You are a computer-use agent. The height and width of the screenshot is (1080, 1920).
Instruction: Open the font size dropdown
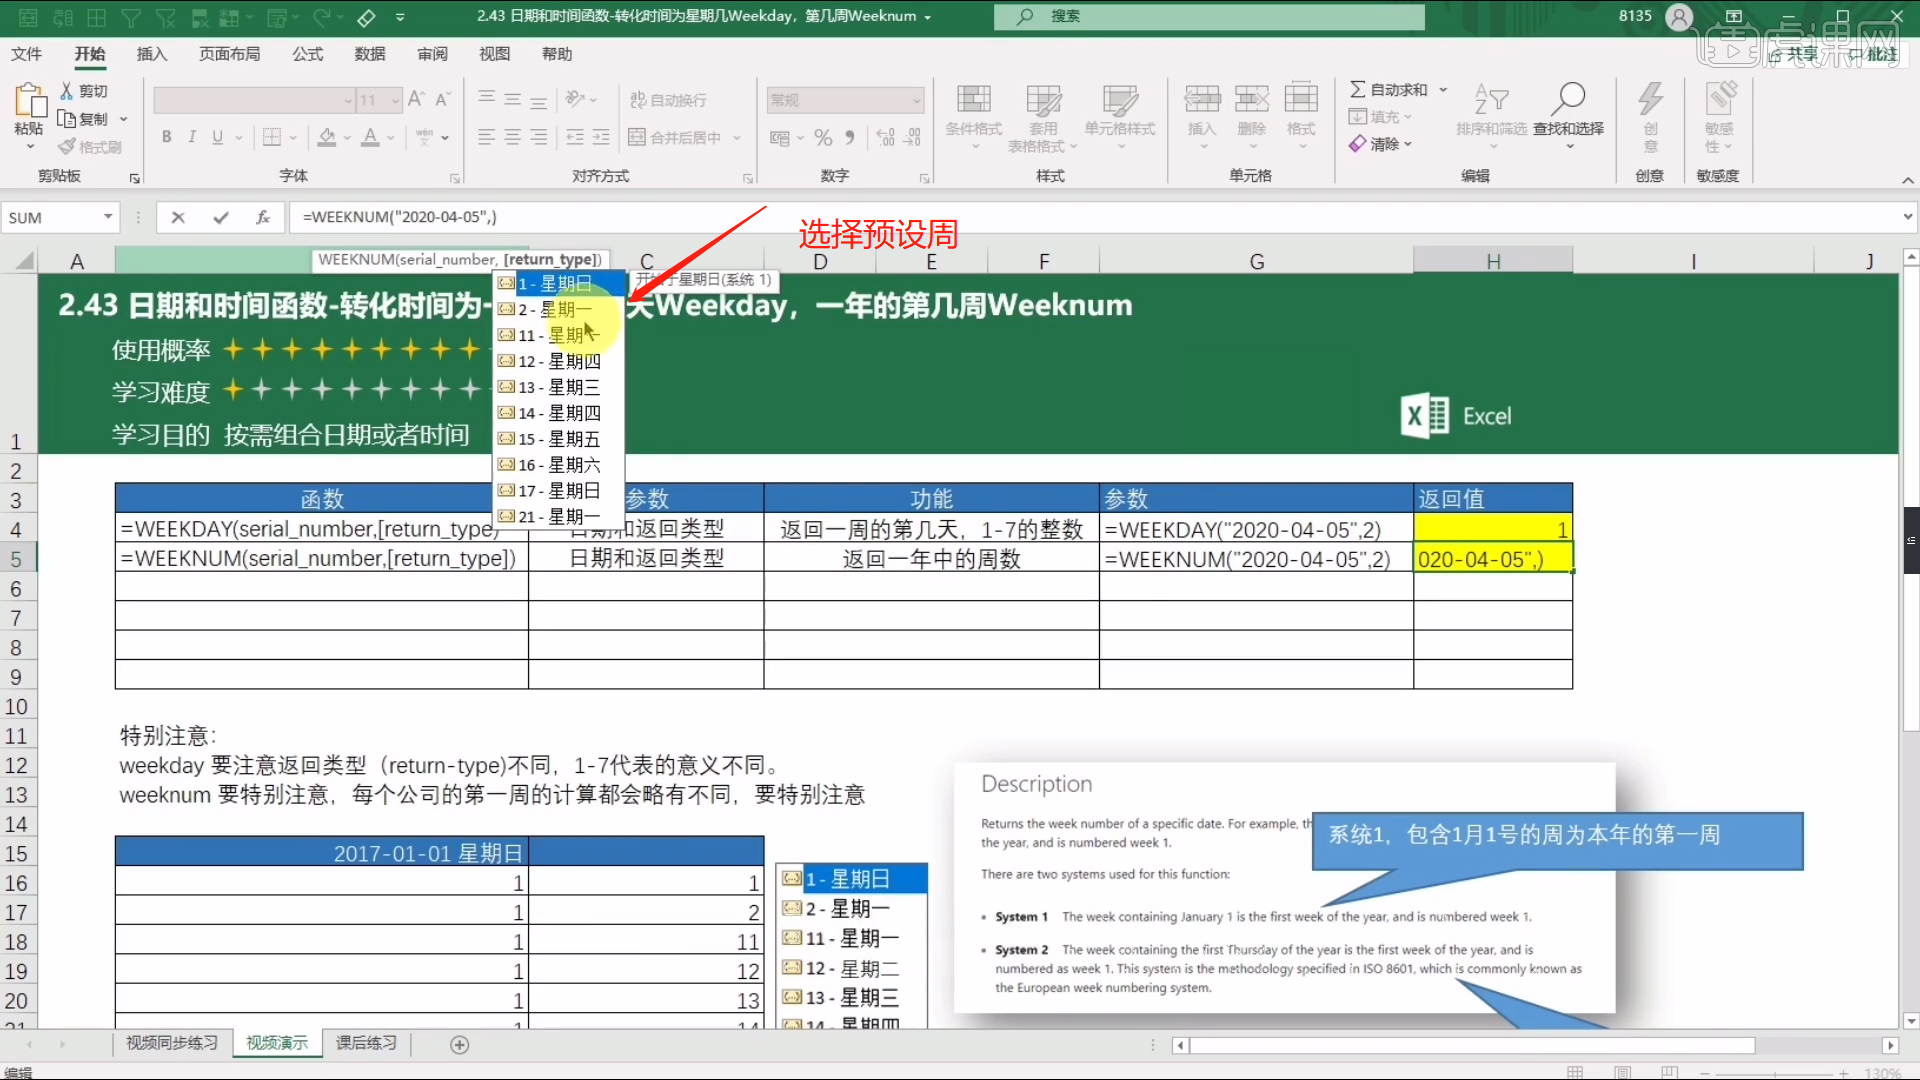(393, 100)
